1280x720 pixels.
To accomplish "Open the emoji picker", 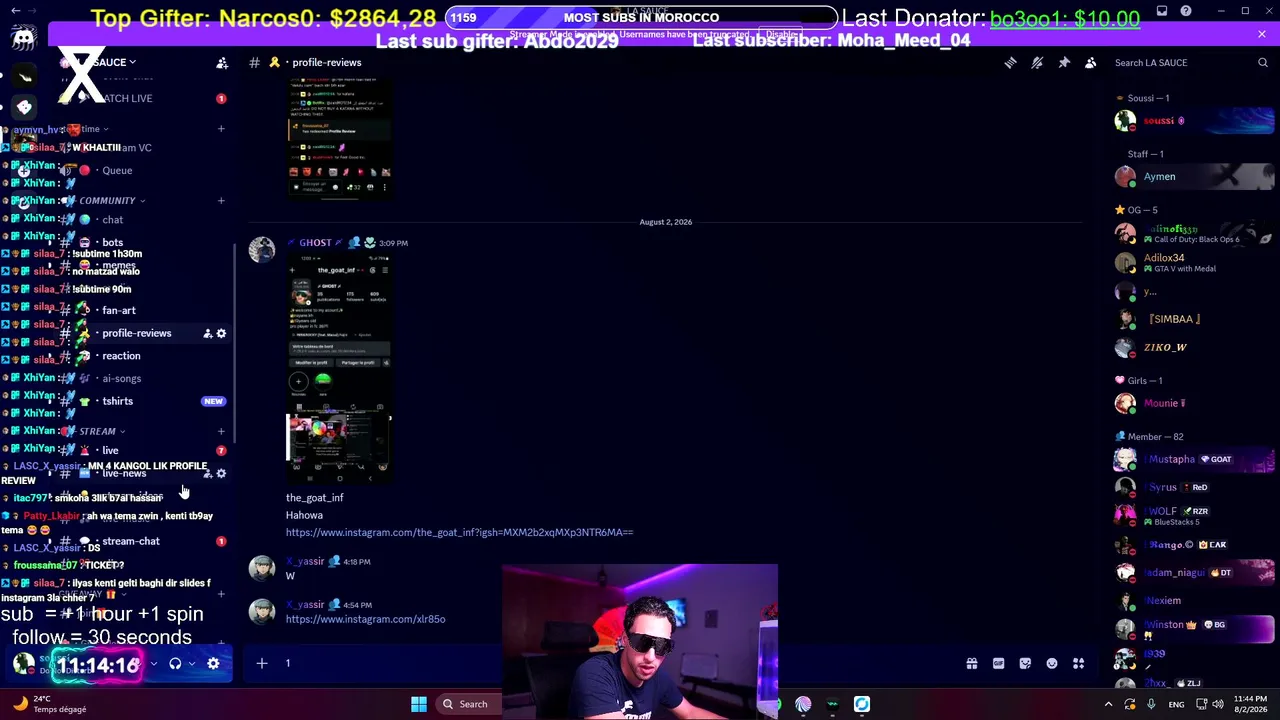I will (x=1052, y=663).
